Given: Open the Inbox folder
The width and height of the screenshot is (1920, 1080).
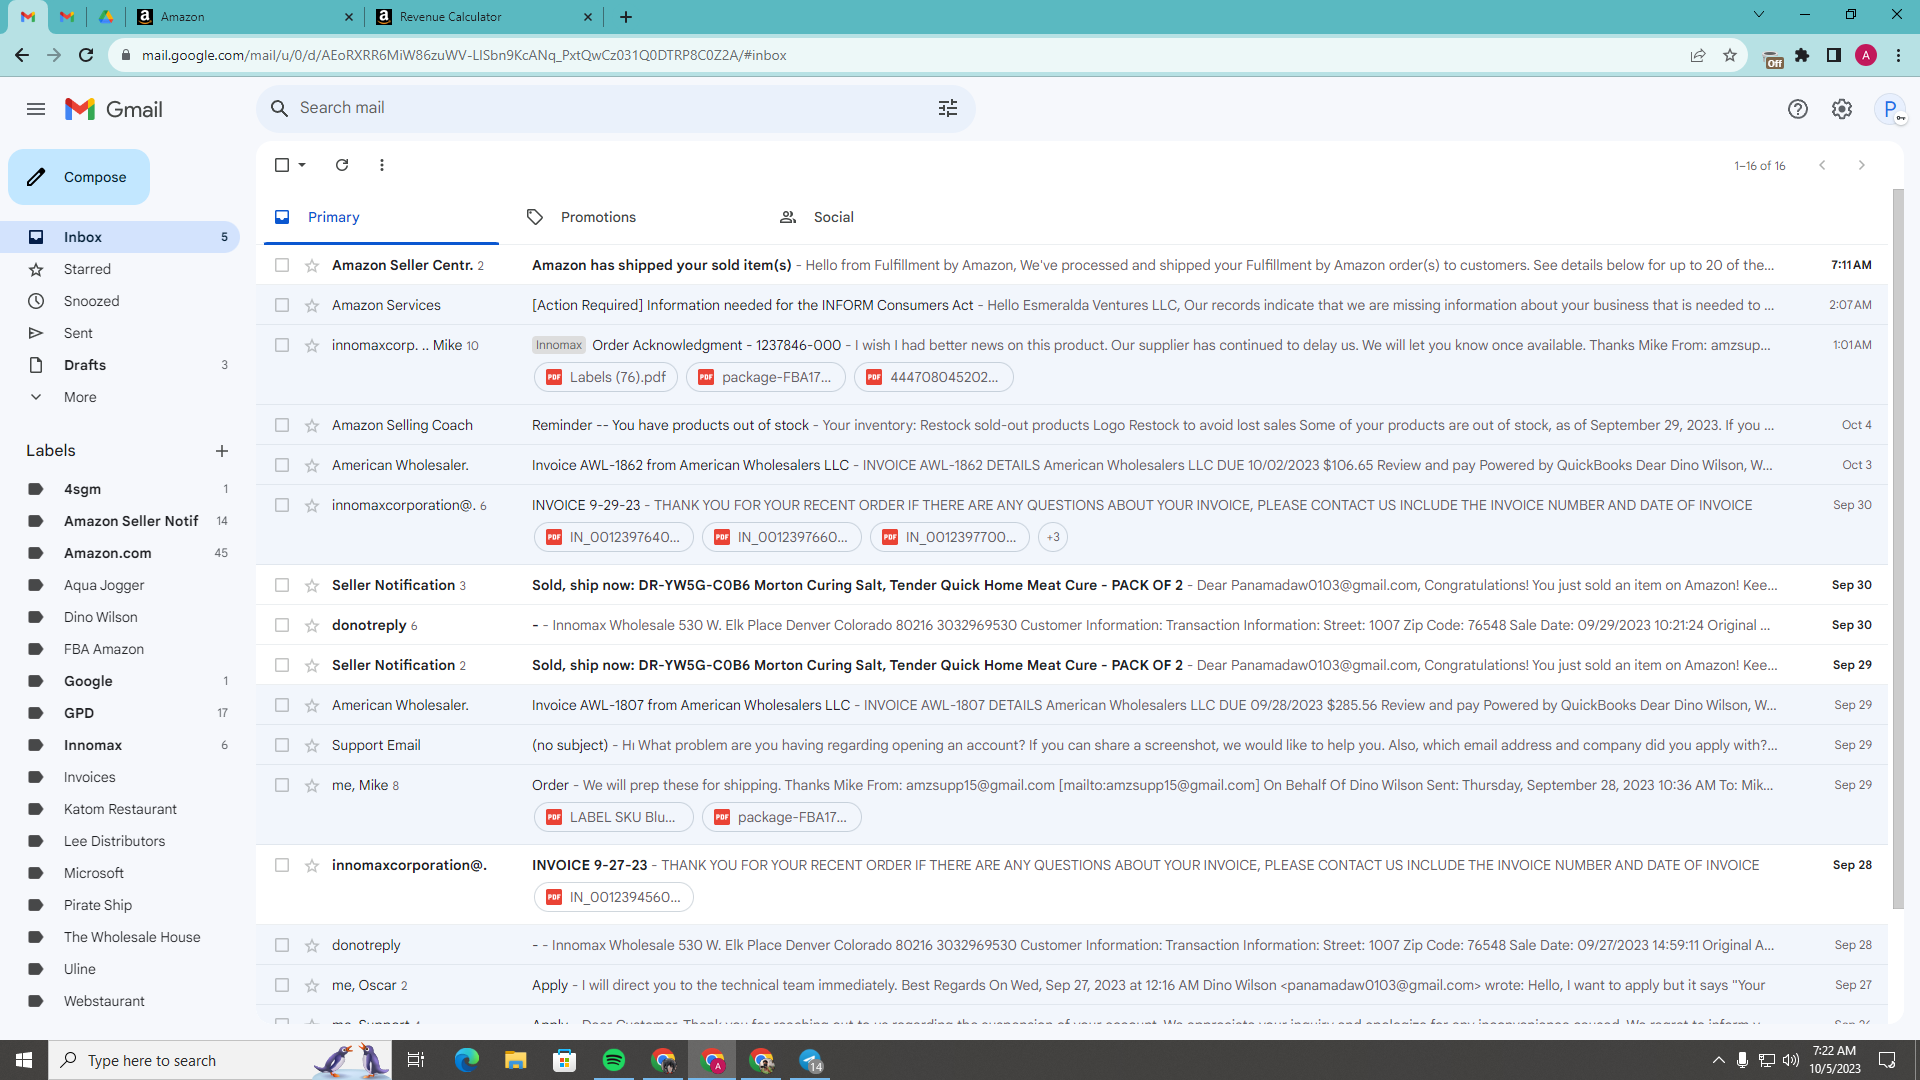Looking at the screenshot, I should 120,237.
